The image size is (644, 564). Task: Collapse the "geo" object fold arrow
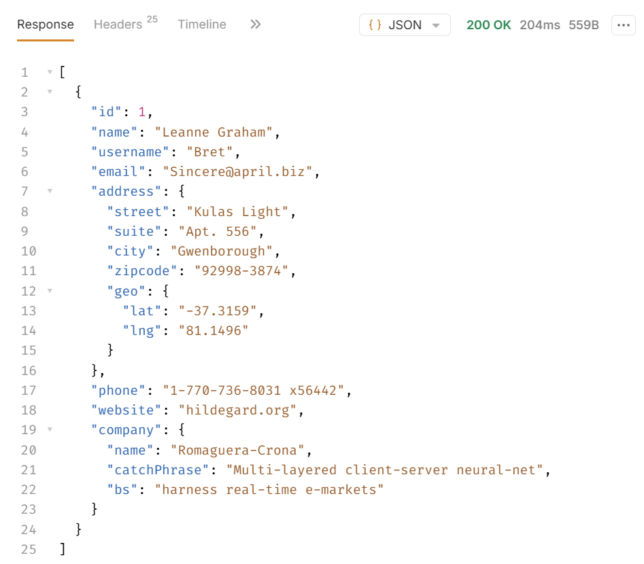coord(50,291)
